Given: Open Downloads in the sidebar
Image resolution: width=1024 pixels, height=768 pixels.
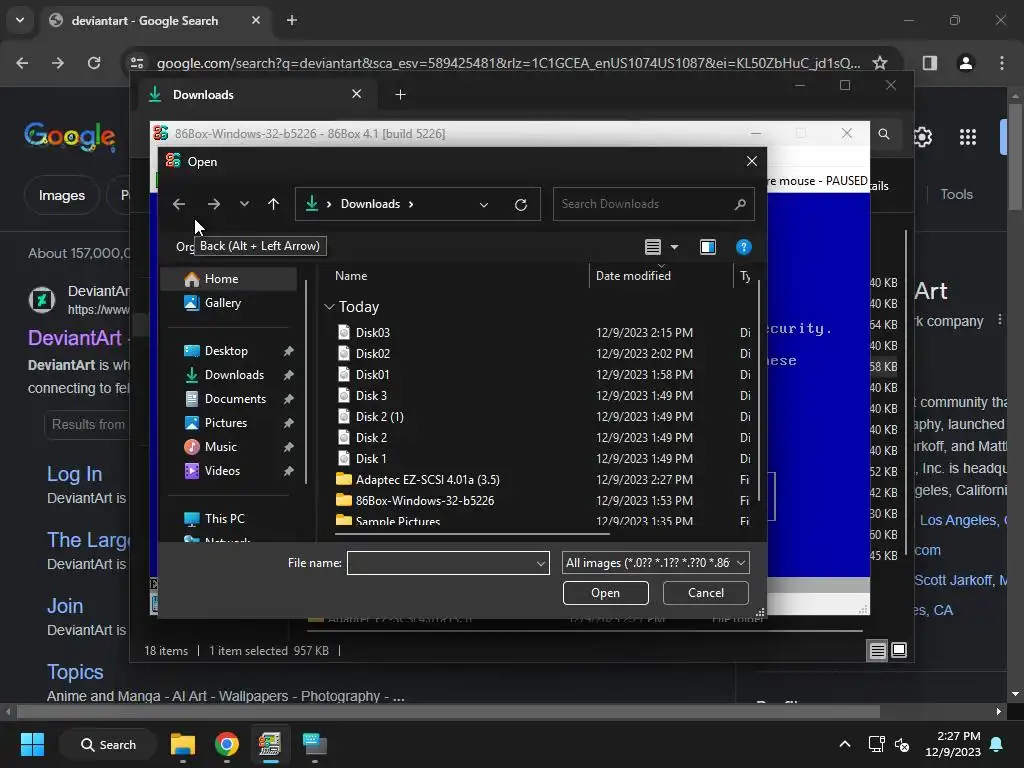Looking at the screenshot, I should 234,375.
